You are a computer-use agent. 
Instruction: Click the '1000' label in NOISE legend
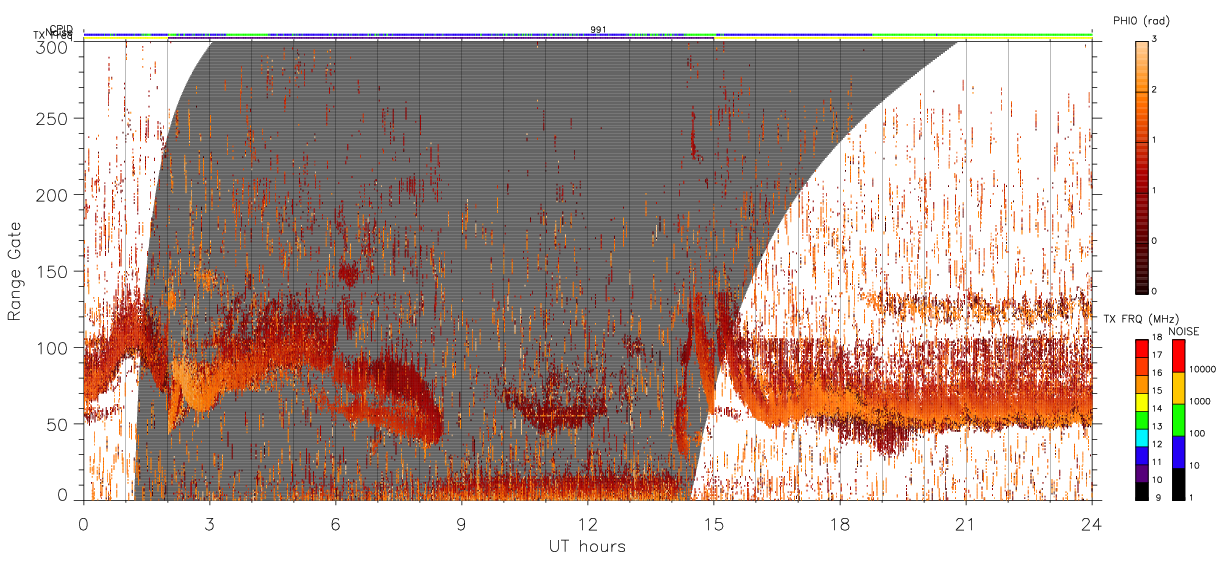(1198, 401)
